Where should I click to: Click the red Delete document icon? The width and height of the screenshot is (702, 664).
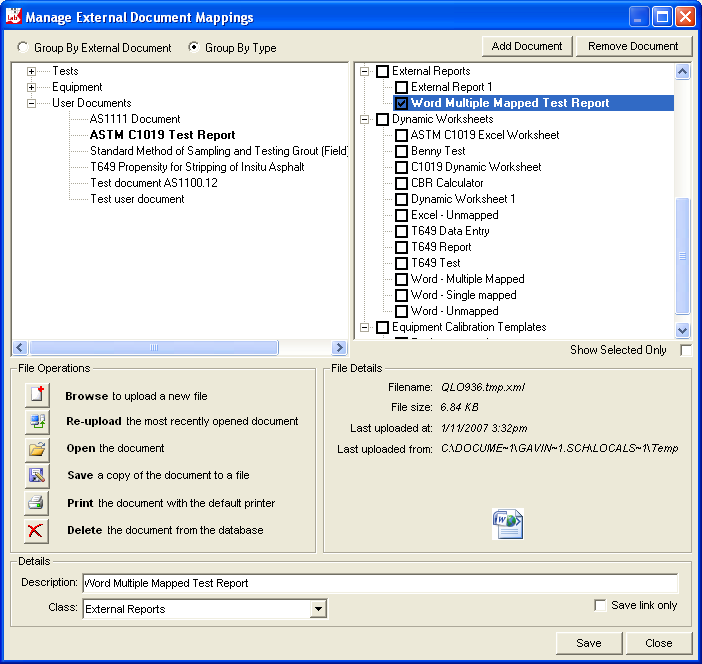36,530
